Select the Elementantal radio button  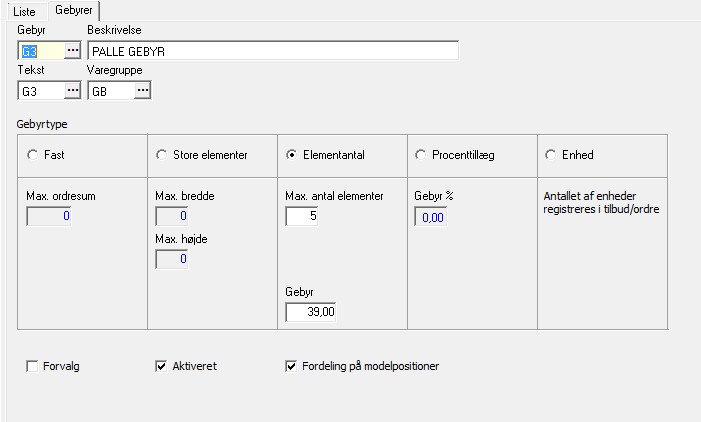(x=292, y=155)
